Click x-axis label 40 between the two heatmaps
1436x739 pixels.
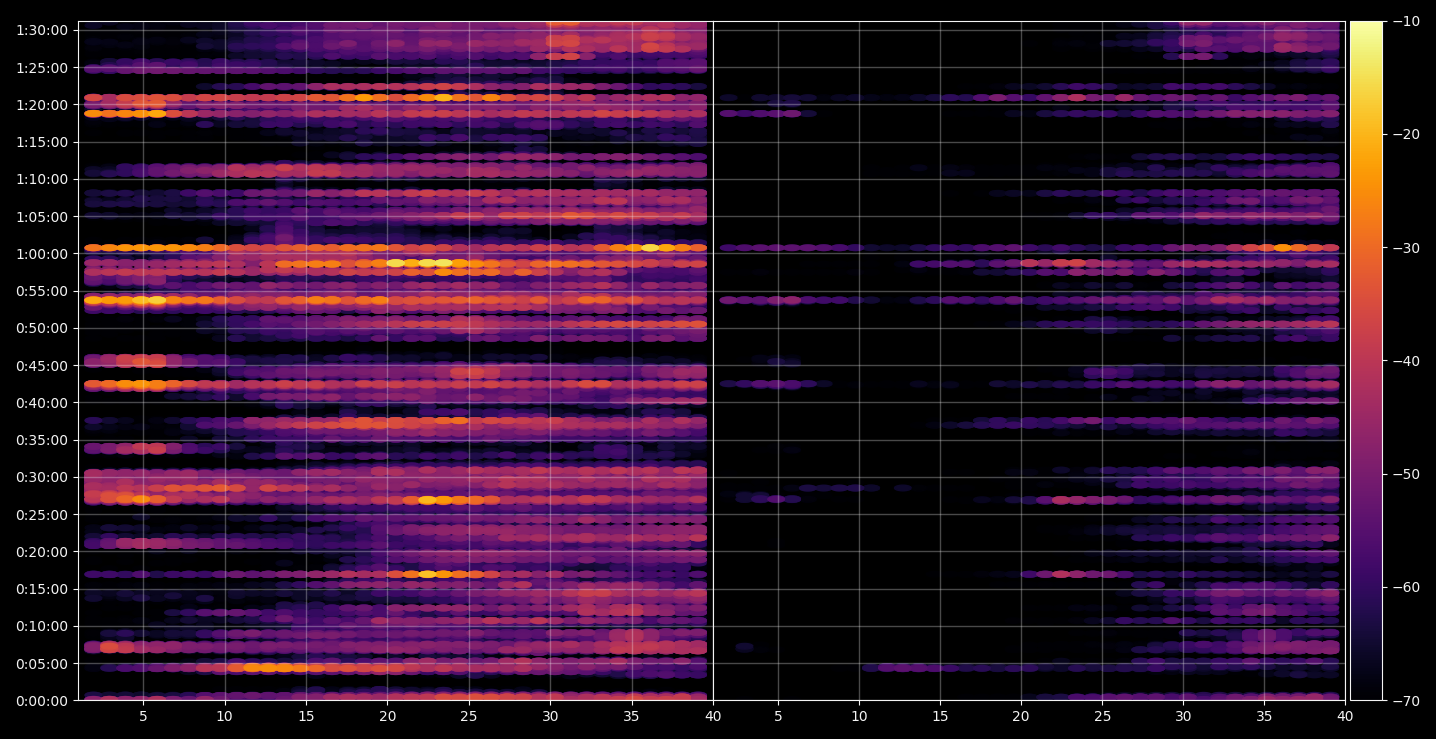(x=713, y=717)
